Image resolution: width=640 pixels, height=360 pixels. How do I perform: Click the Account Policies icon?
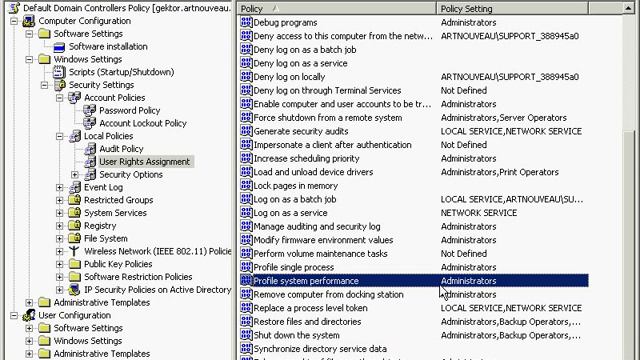tap(75, 98)
